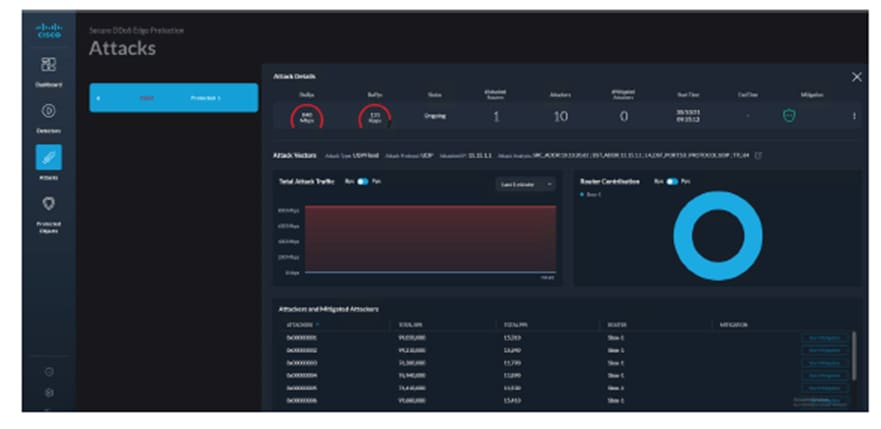Click the Cisco logo
881x429 pixels.
48,29
